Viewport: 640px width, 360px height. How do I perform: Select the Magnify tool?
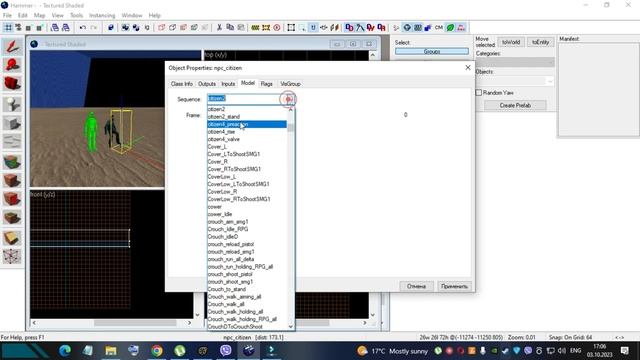[12, 65]
